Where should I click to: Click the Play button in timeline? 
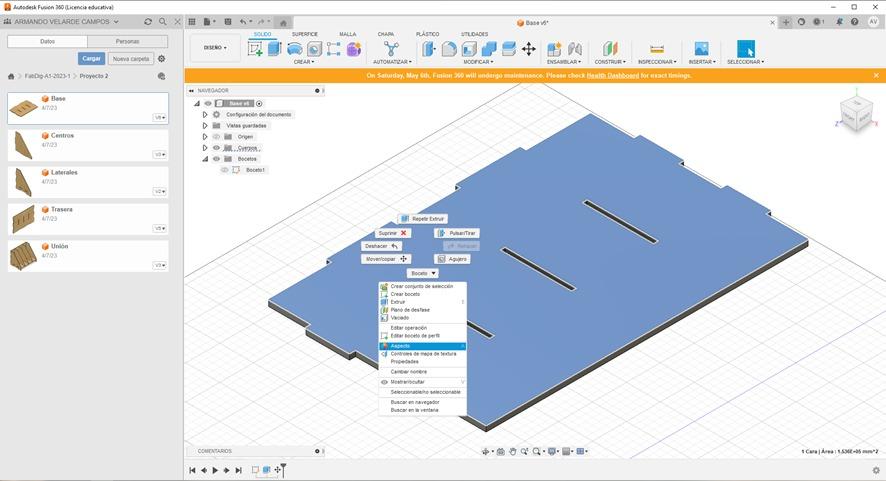[215, 470]
